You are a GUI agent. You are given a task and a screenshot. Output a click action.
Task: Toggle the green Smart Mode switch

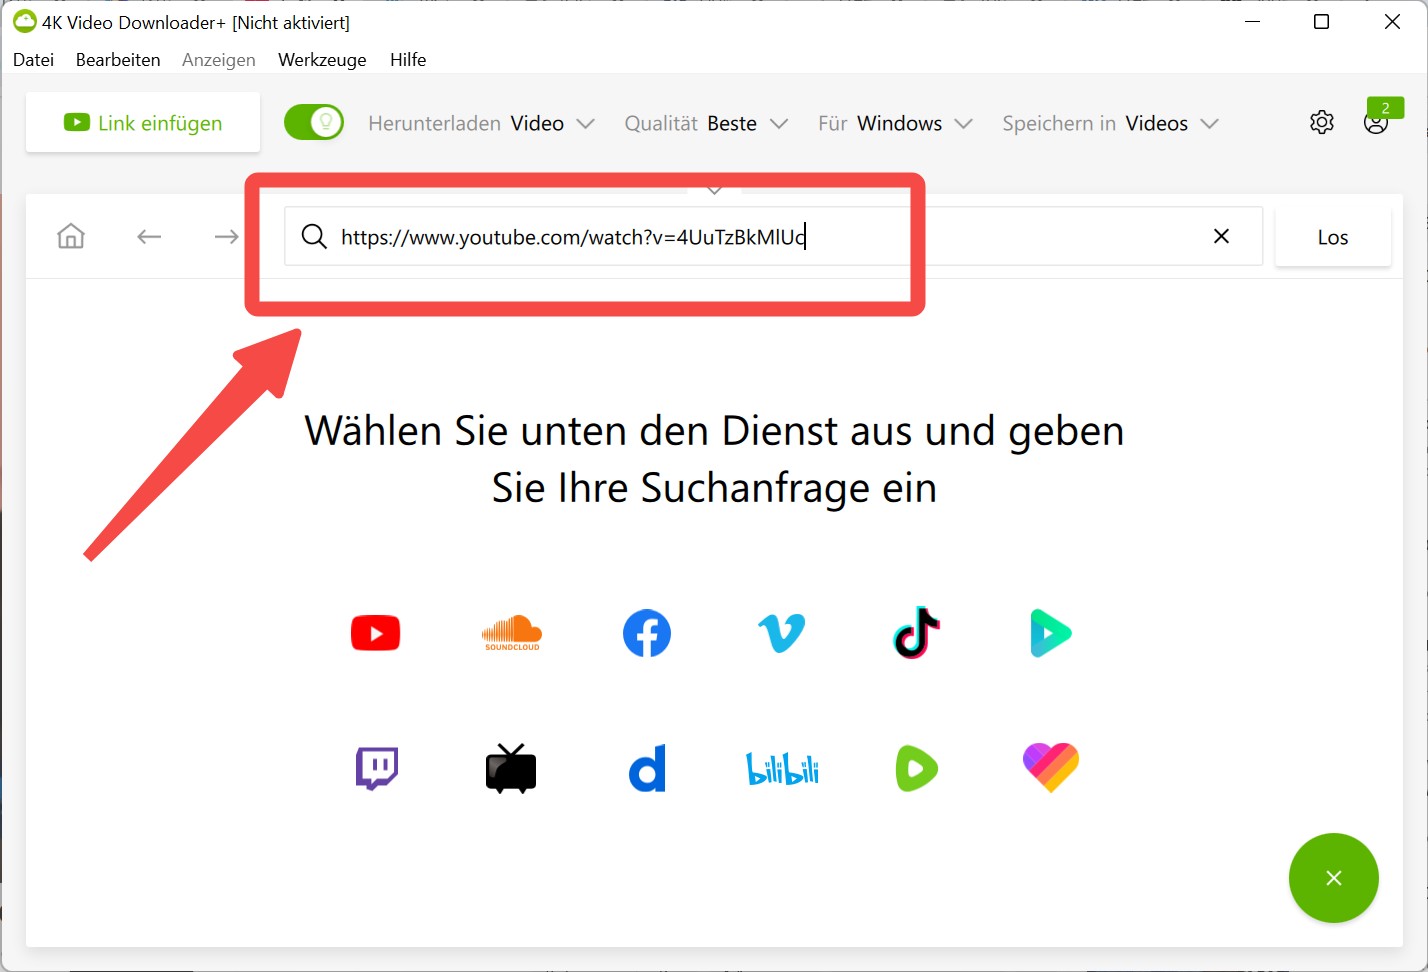coord(314,123)
